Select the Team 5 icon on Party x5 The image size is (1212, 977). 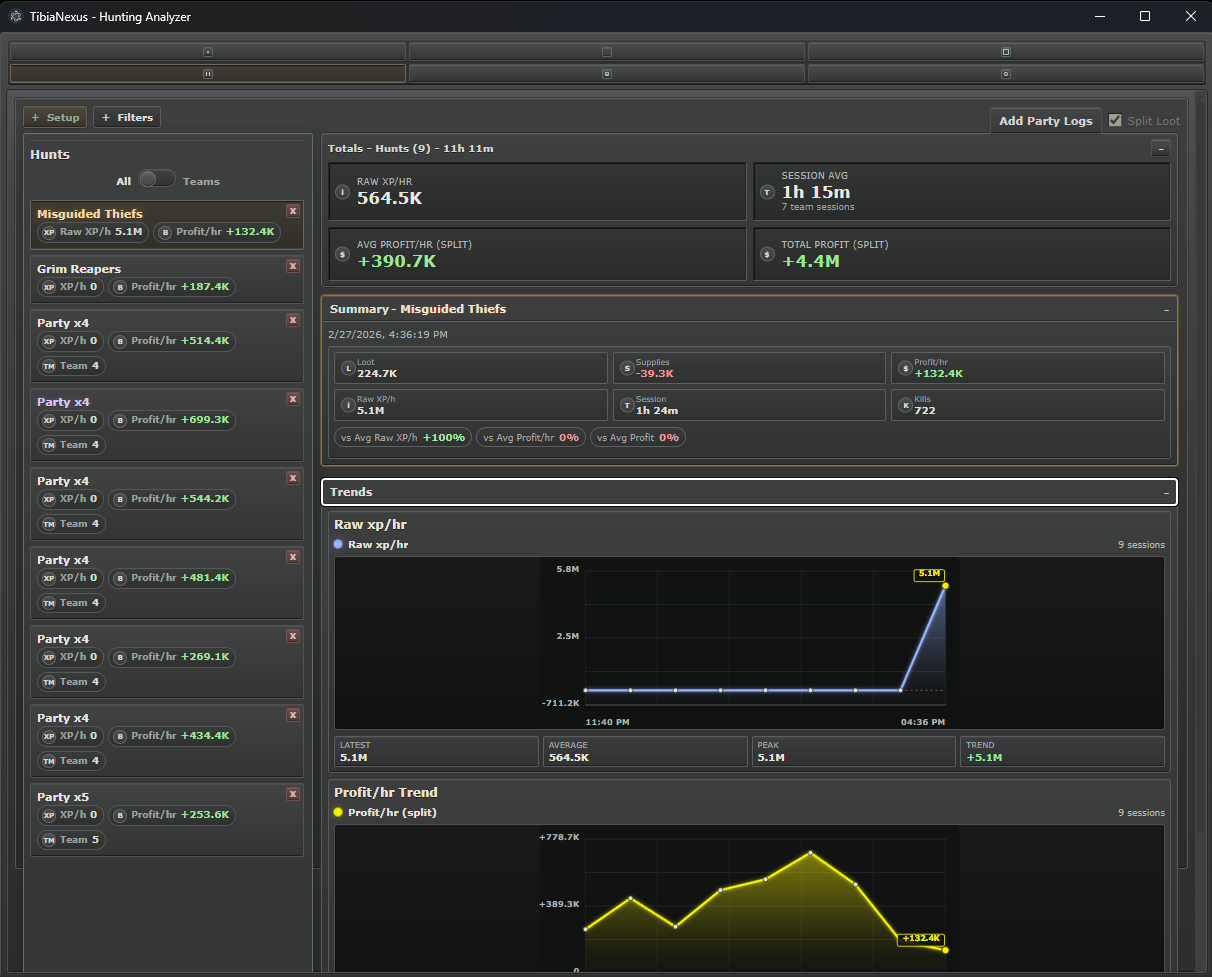tap(49, 840)
